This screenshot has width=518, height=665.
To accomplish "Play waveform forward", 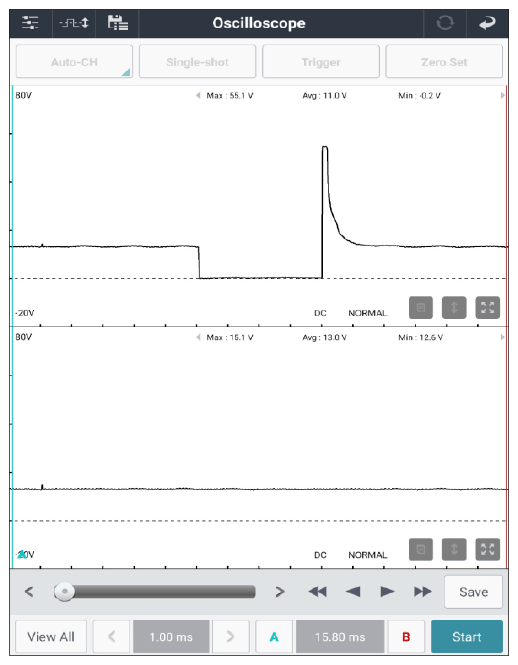I will (387, 592).
